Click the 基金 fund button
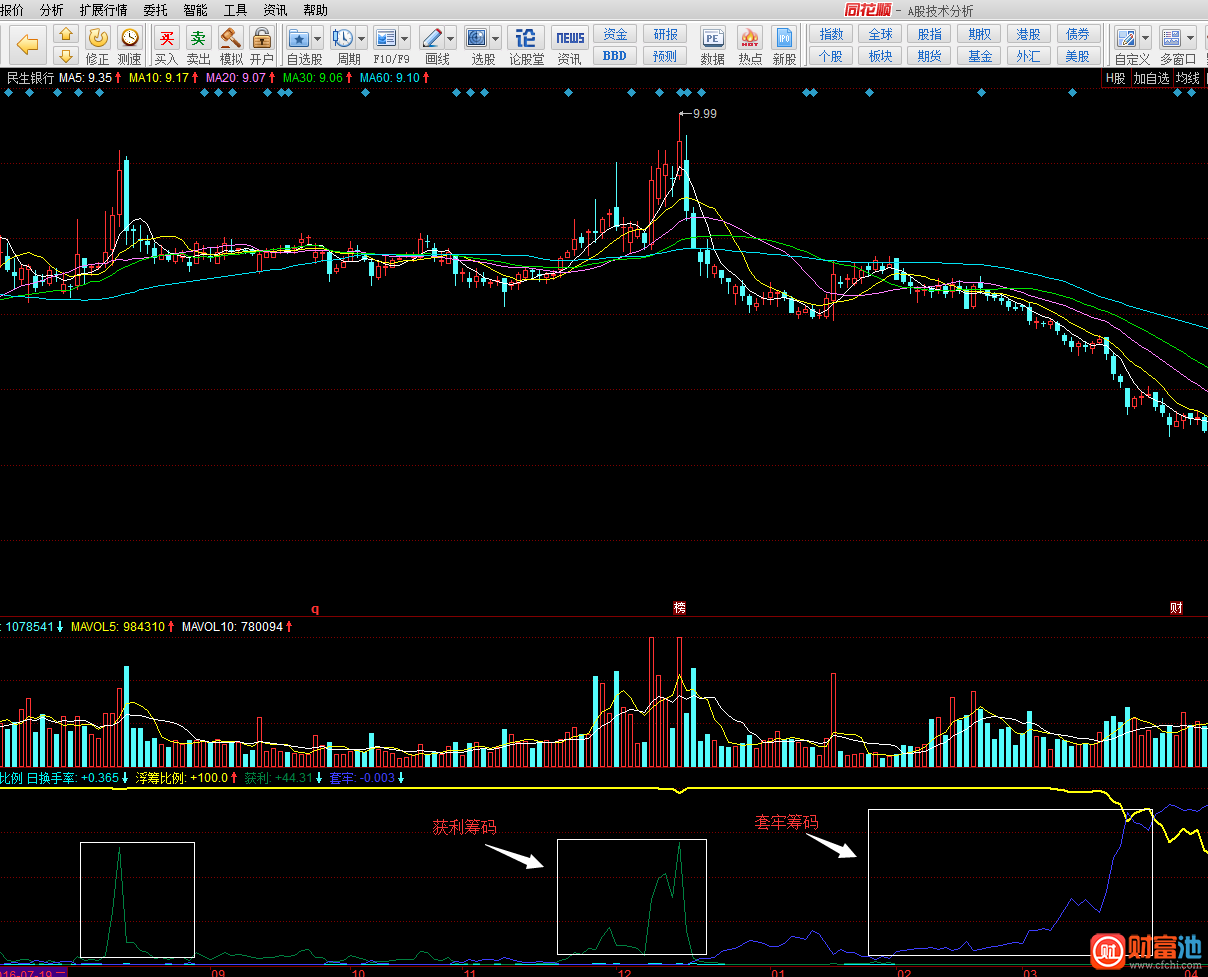This screenshot has width=1208, height=977. pyautogui.click(x=979, y=56)
